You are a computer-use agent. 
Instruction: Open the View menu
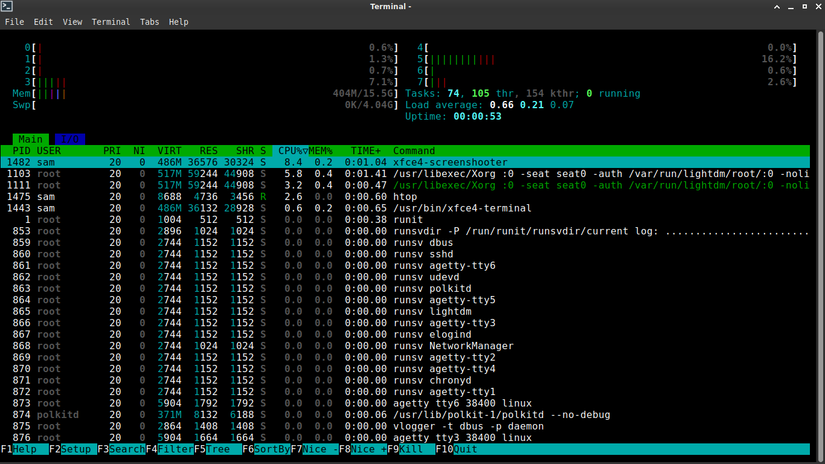point(73,21)
